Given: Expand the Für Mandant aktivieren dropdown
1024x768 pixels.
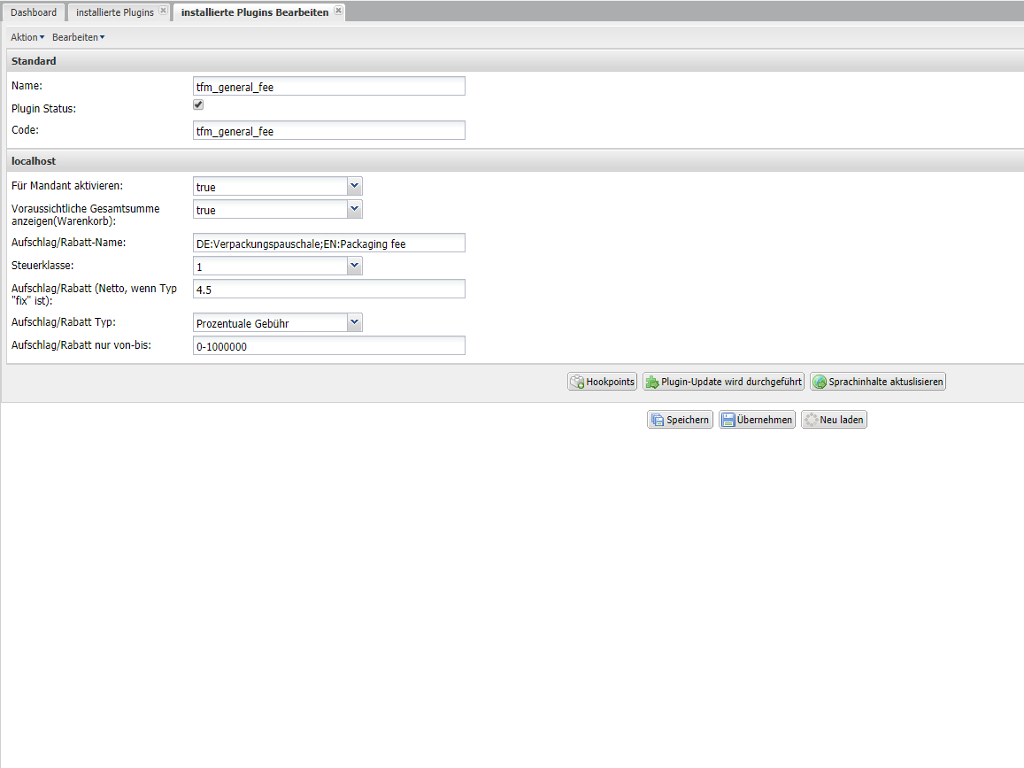Looking at the screenshot, I should pyautogui.click(x=354, y=186).
